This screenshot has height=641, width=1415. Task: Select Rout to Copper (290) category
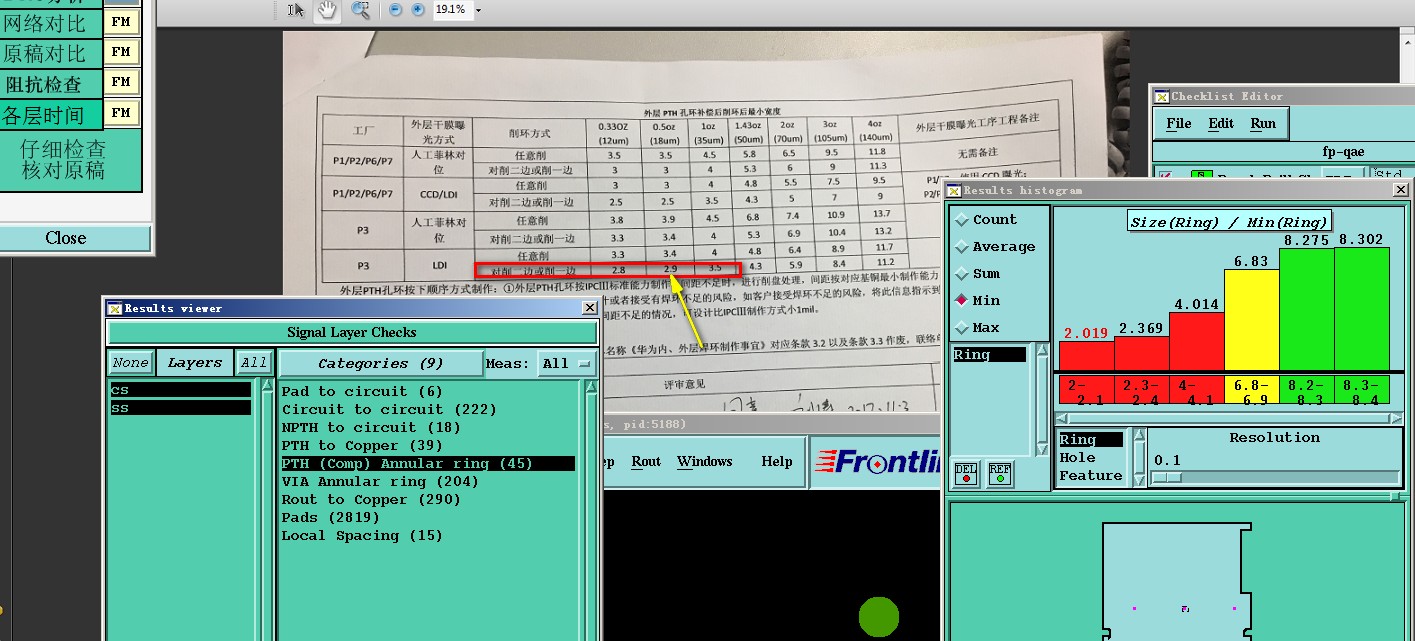coord(371,499)
